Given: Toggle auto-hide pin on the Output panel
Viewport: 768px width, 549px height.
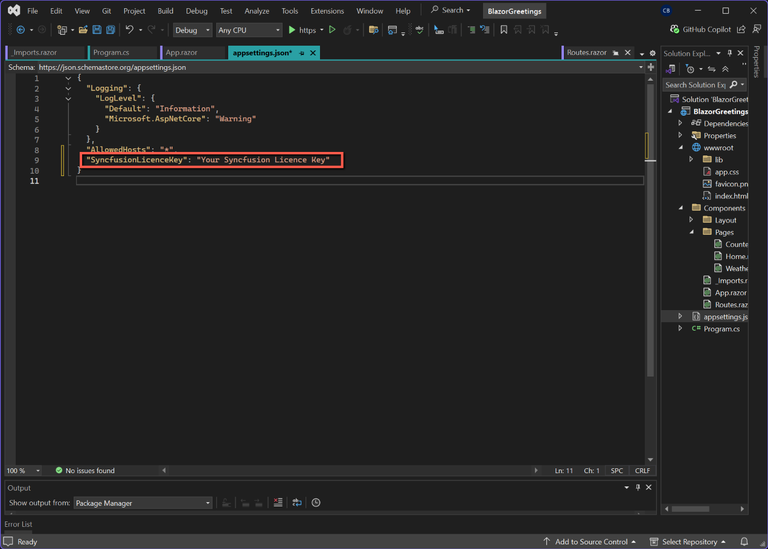Looking at the screenshot, I should (638, 487).
